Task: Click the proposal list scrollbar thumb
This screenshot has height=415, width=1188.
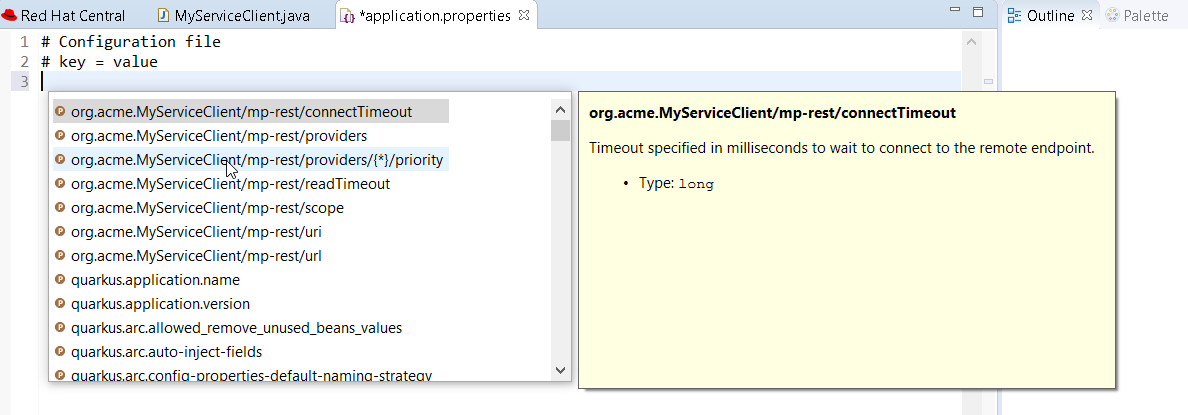Action: pyautogui.click(x=561, y=130)
